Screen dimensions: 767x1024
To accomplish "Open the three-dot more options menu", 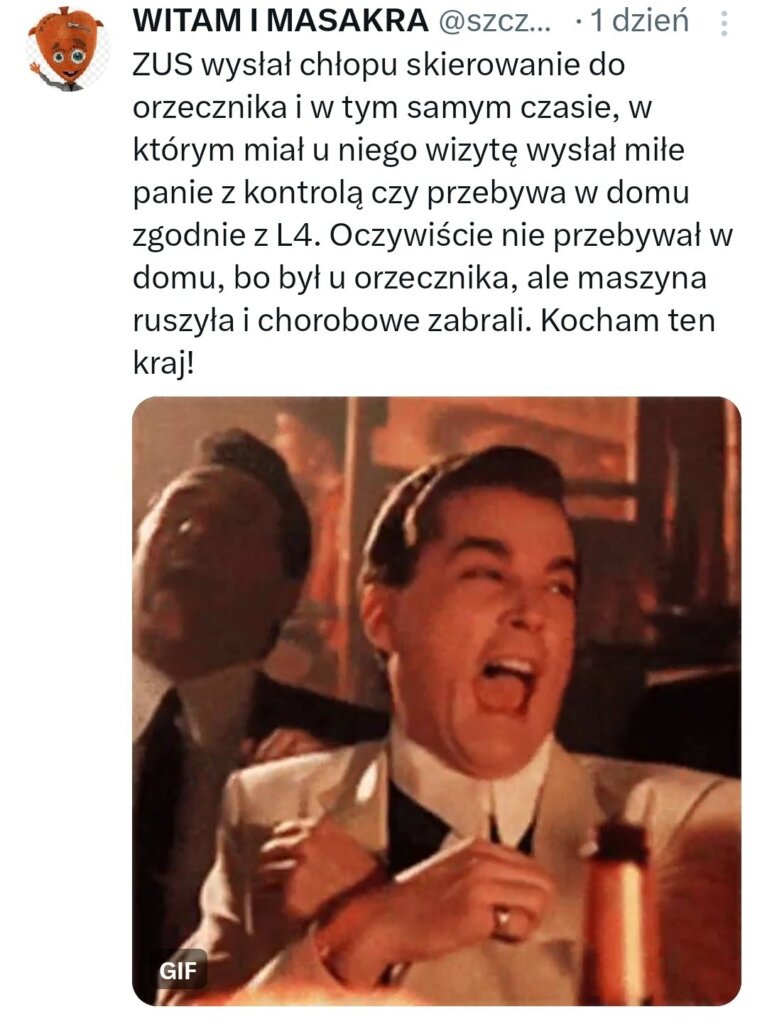I will (x=724, y=24).
